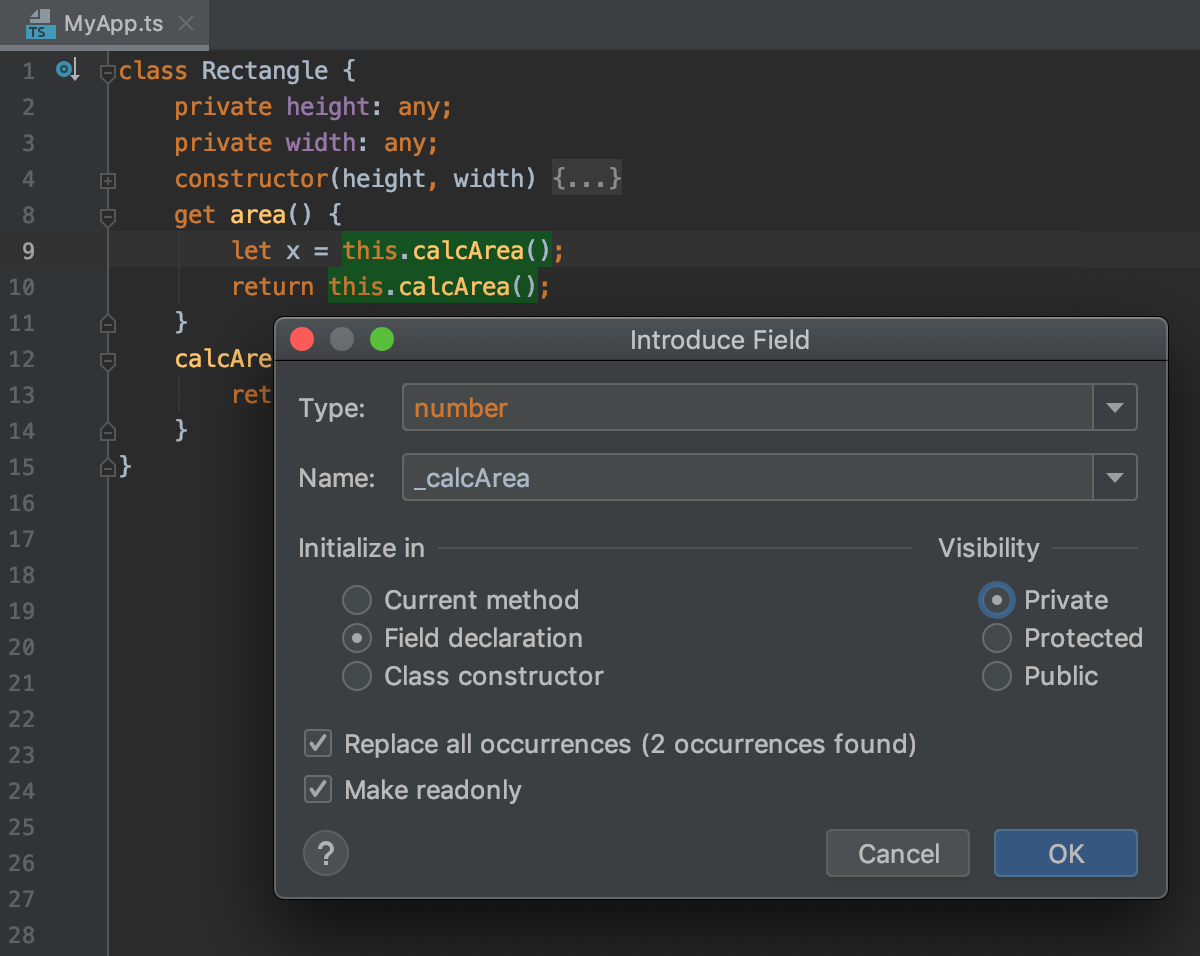The height and width of the screenshot is (956, 1200).
Task: Select Protected visibility
Action: [997, 638]
